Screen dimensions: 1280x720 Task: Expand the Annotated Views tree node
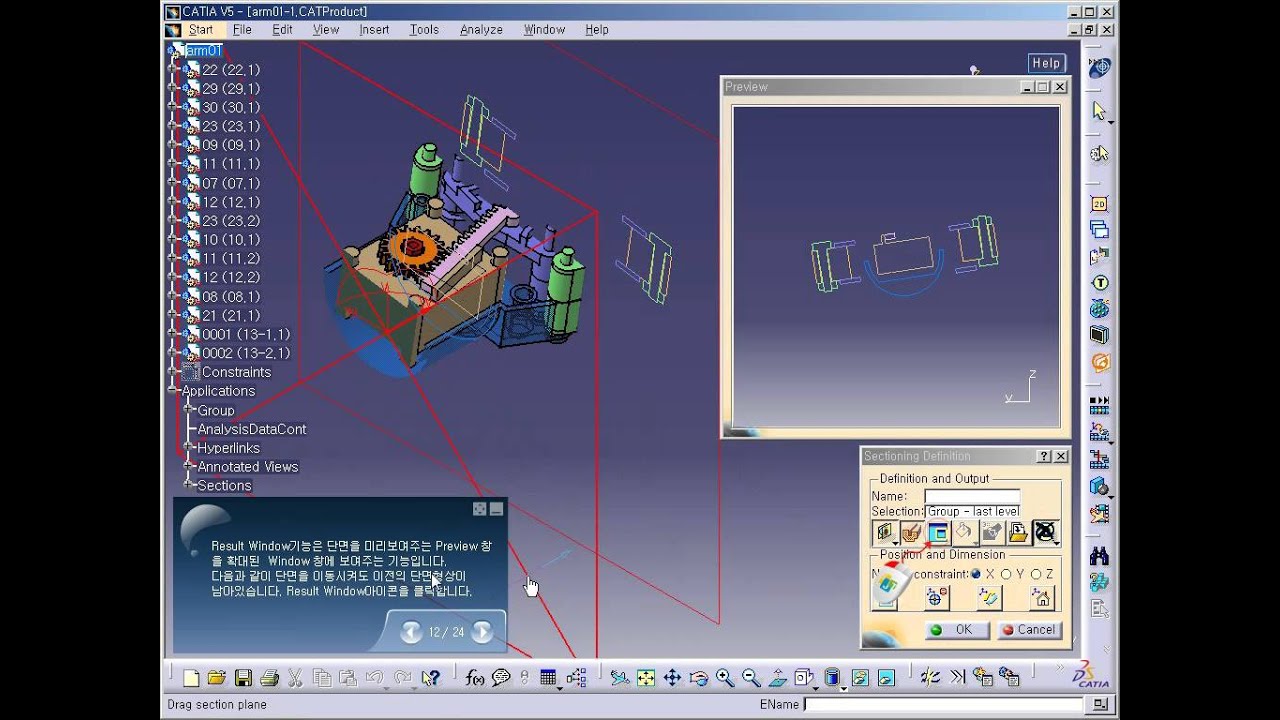[188, 467]
